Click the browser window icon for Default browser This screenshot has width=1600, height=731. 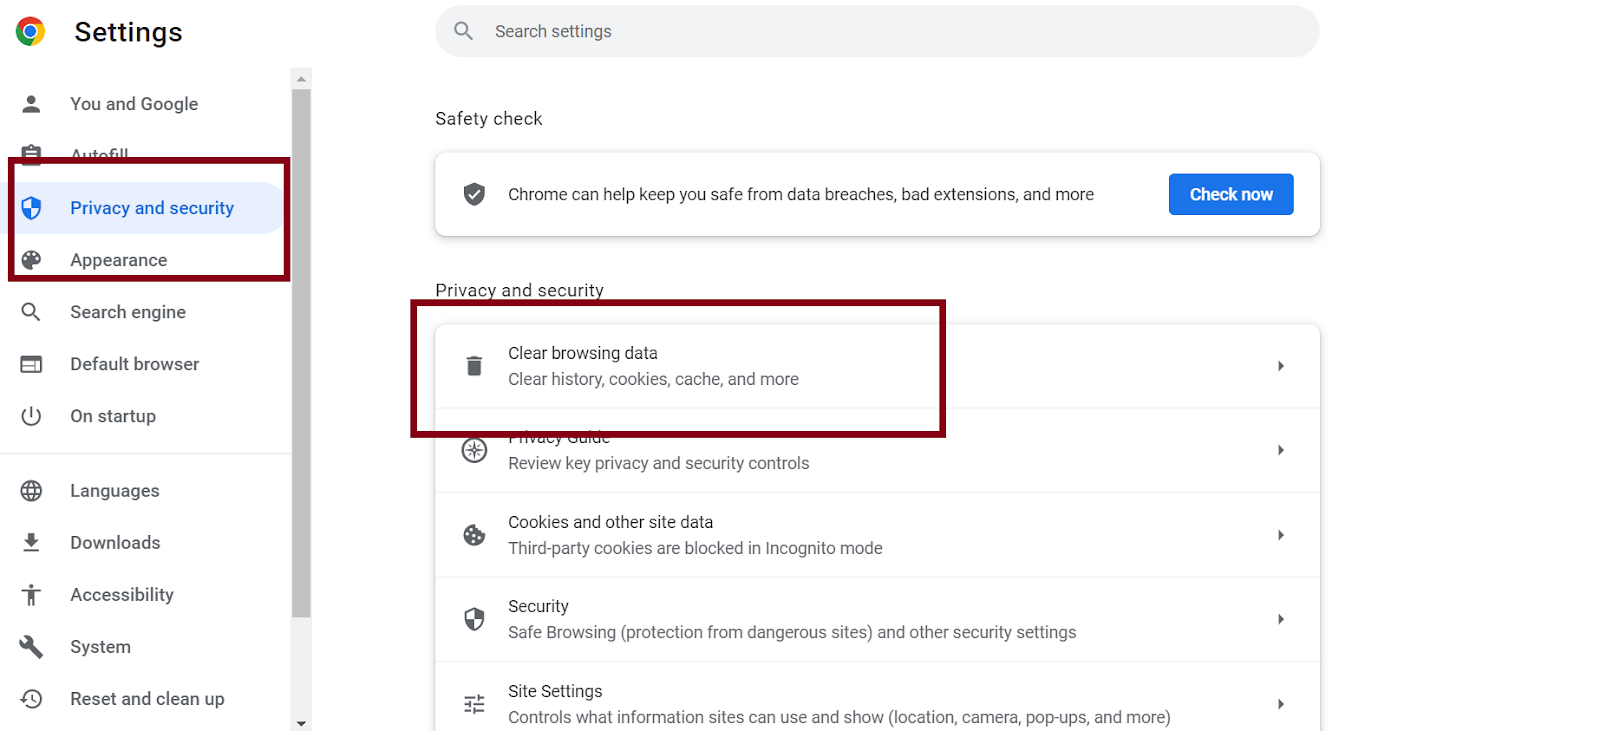pyautogui.click(x=32, y=364)
